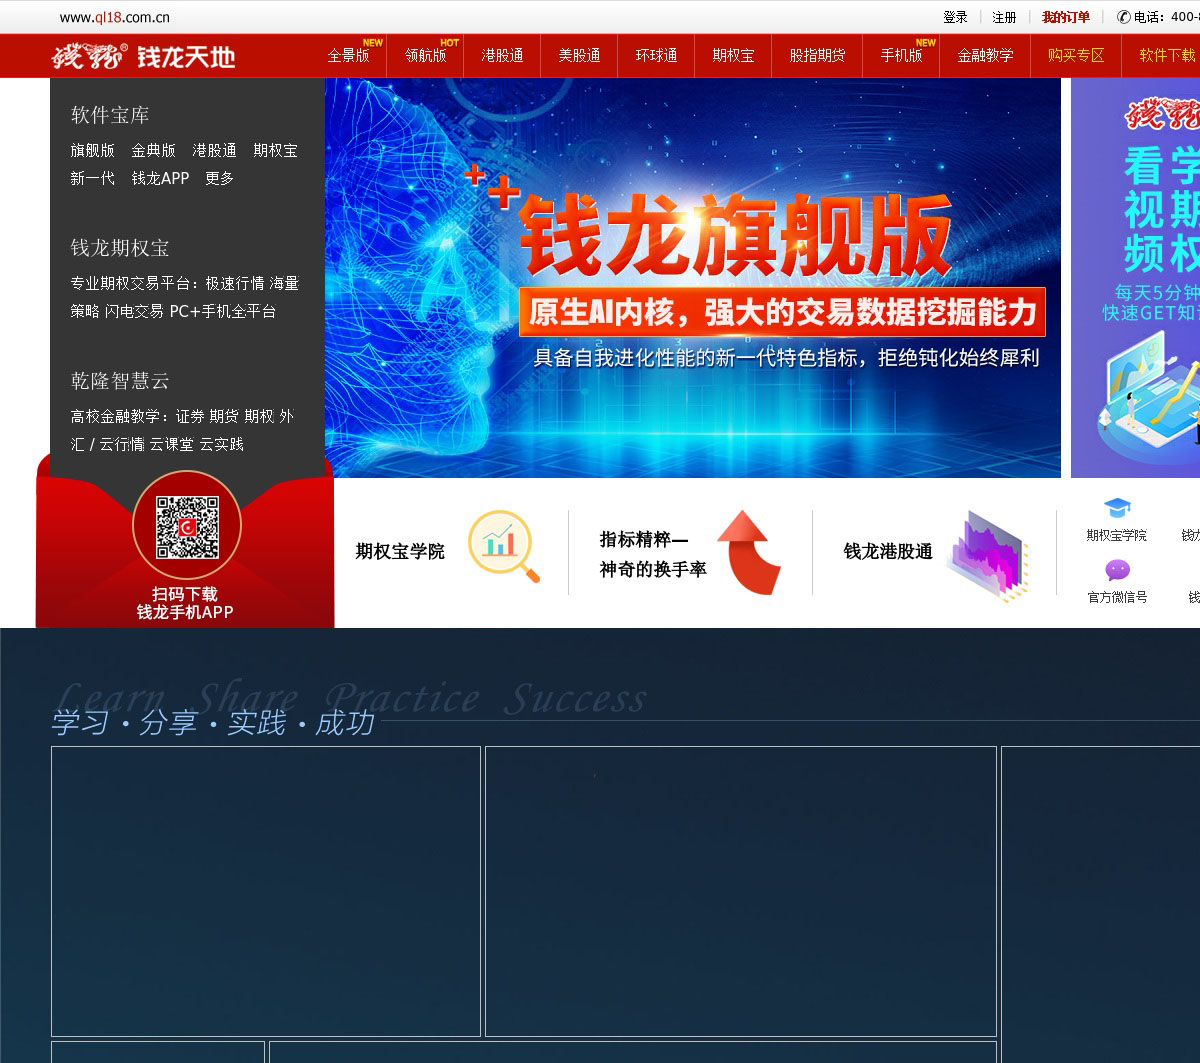Select 旗舰版 in the software sidebar
This screenshot has width=1200, height=1063.
[92, 150]
